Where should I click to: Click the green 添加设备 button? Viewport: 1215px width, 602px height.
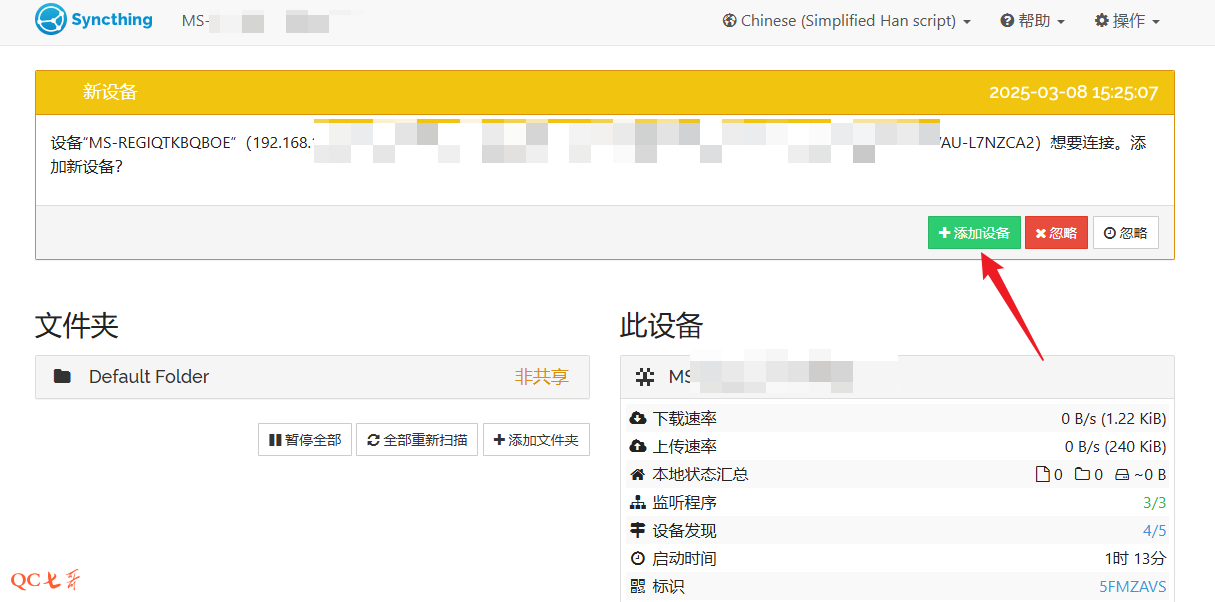pyautogui.click(x=973, y=233)
